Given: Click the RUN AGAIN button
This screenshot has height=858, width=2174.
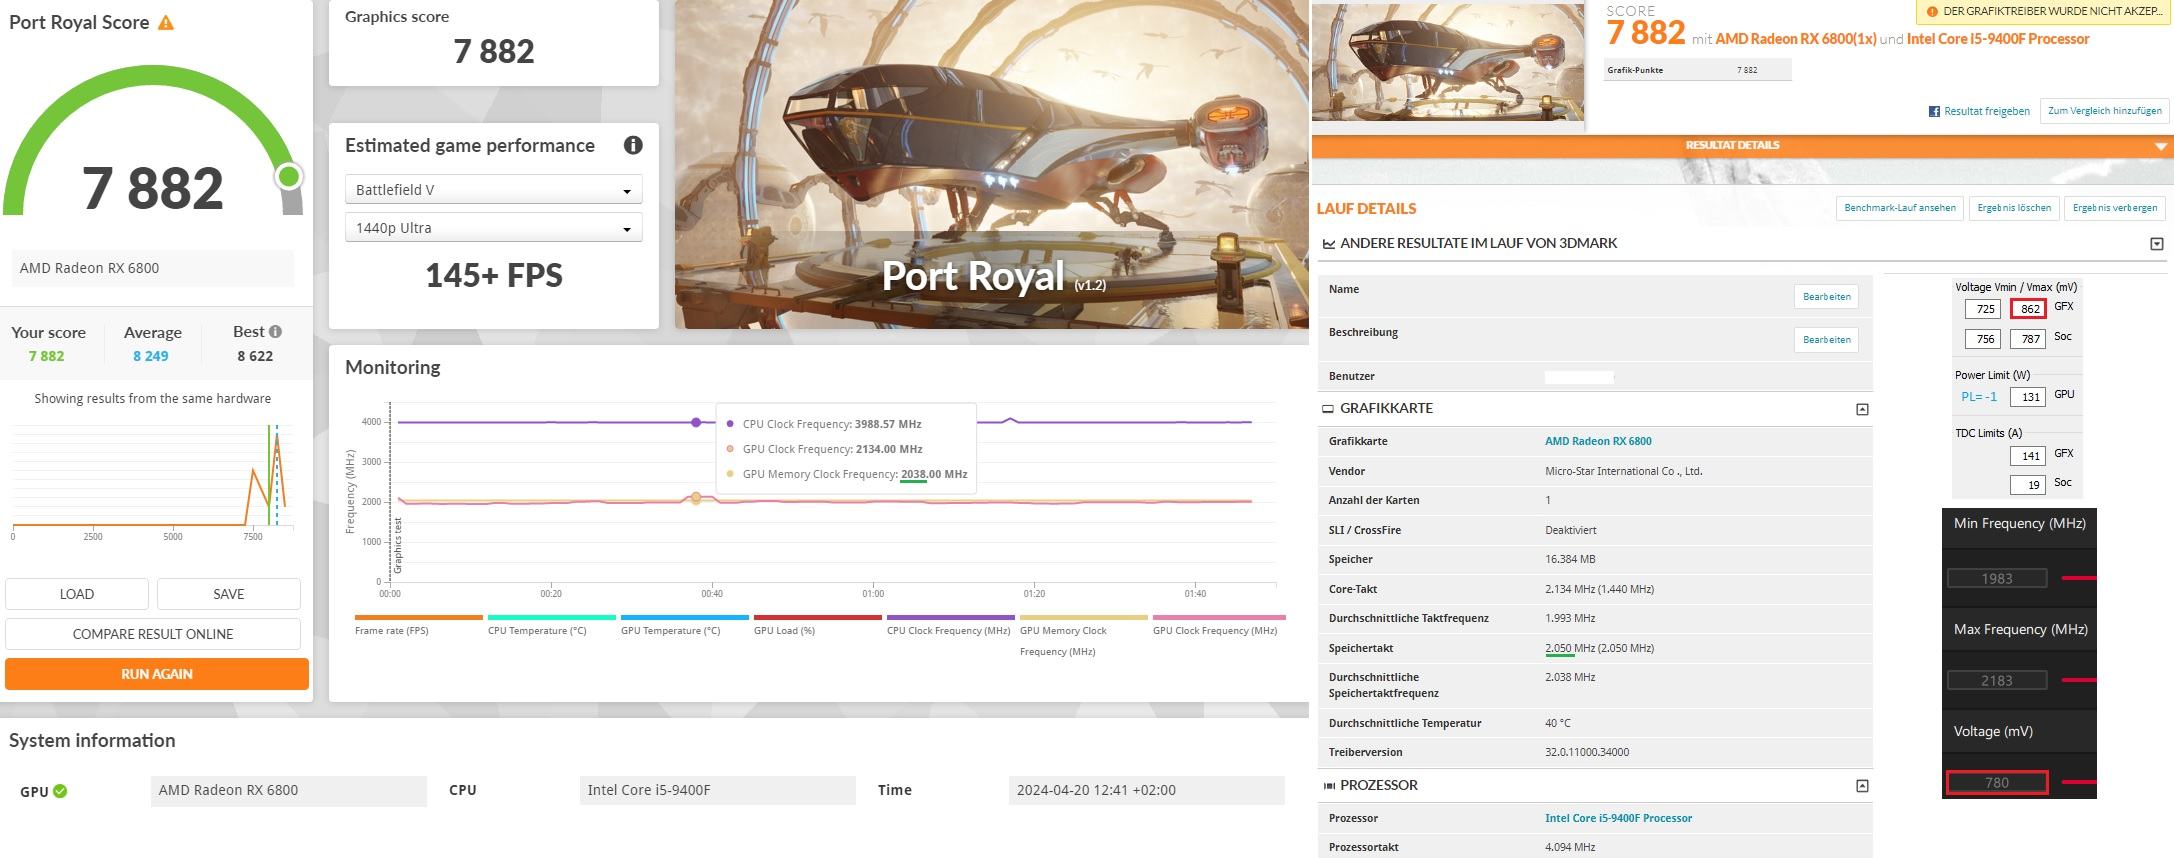Looking at the screenshot, I should [x=157, y=674].
